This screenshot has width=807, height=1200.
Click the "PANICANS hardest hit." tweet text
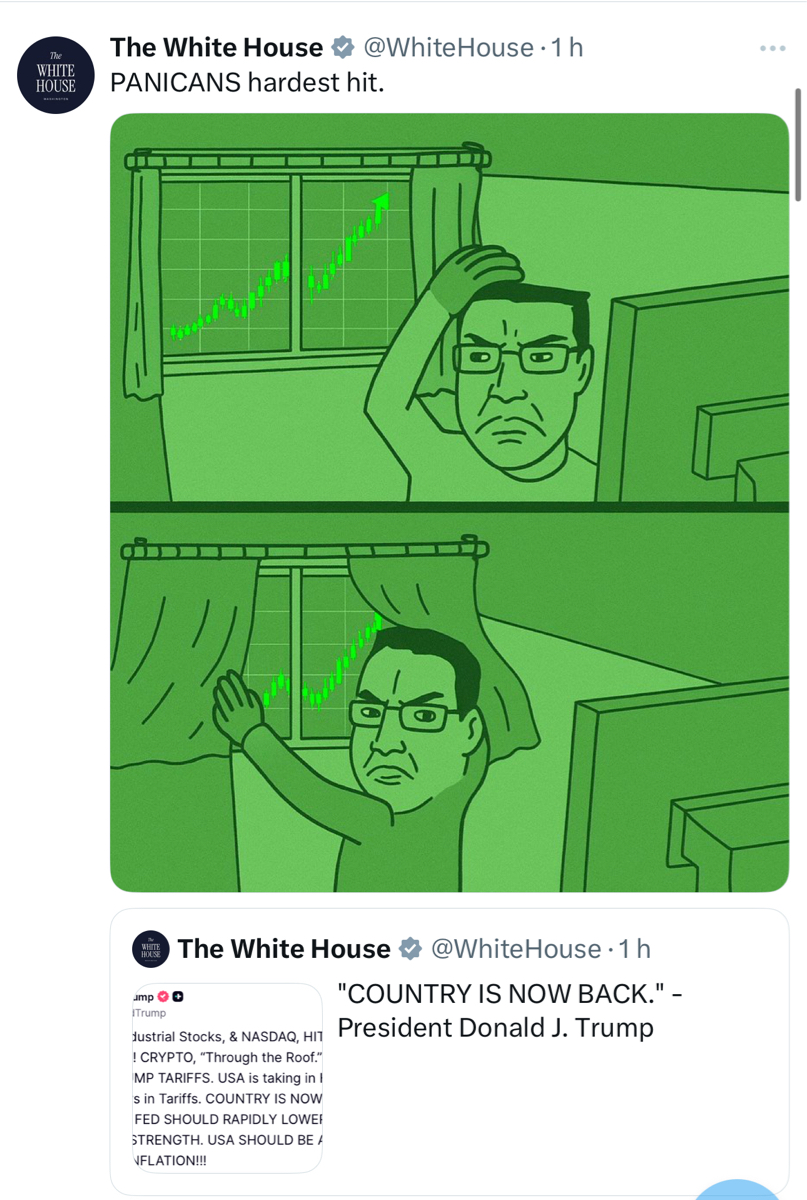pyautogui.click(x=247, y=83)
